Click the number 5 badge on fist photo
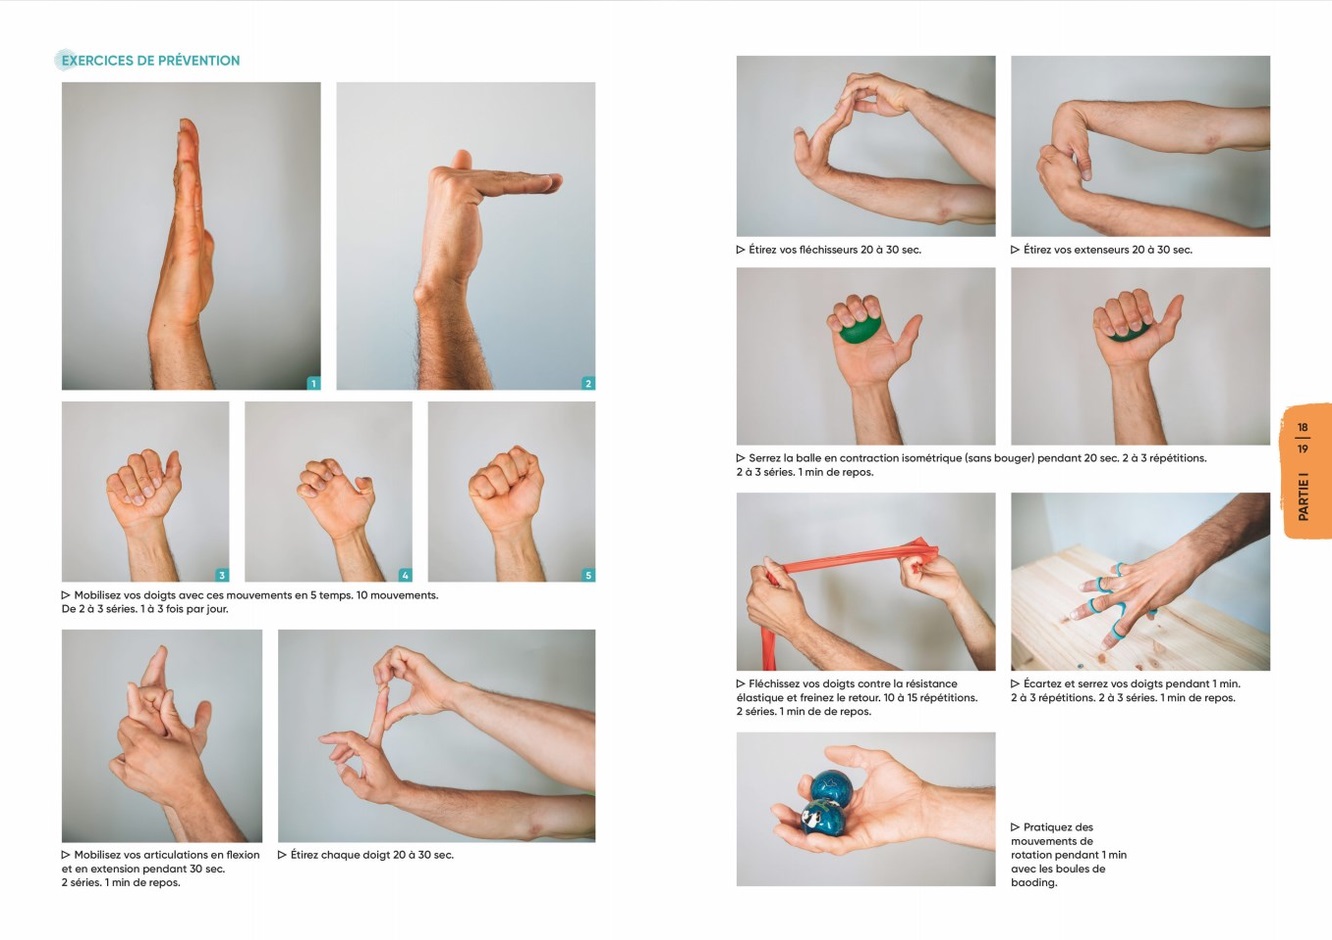Image resolution: width=1332 pixels, height=940 pixels. [588, 575]
